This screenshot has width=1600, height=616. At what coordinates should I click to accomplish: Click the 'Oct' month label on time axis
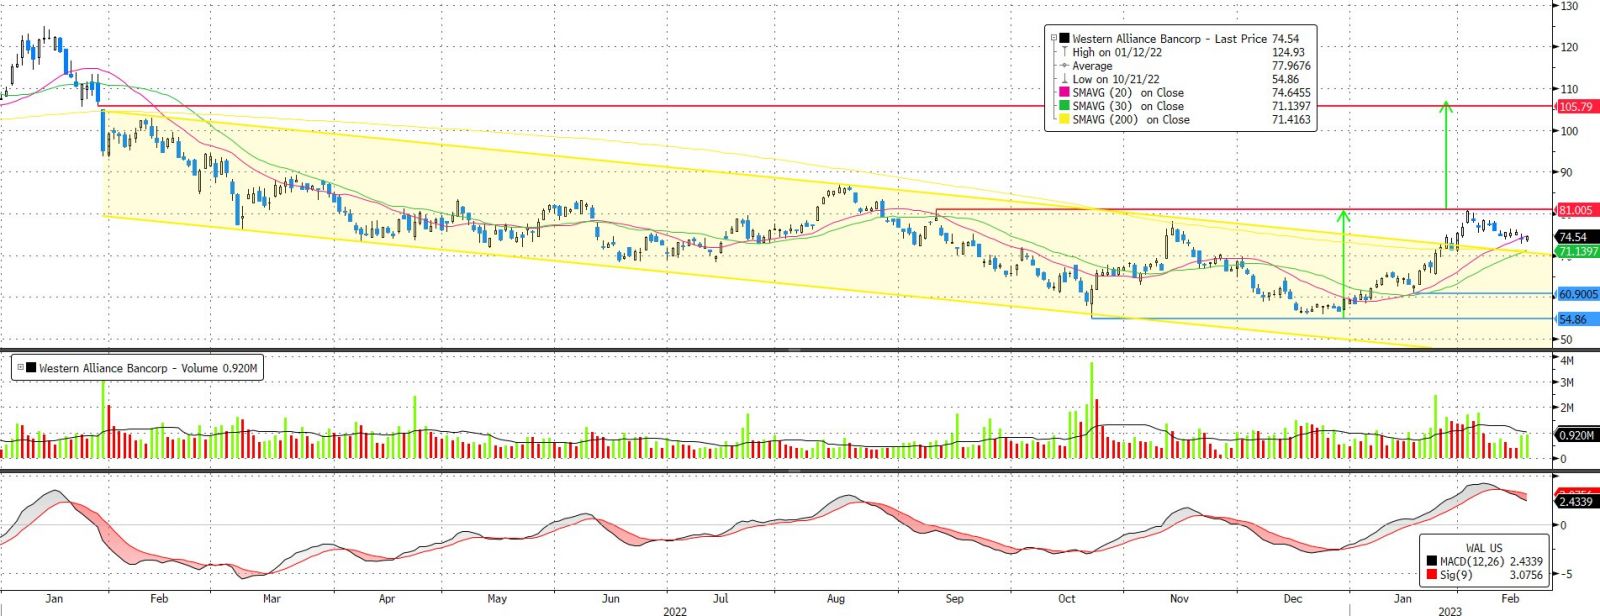[1067, 599]
